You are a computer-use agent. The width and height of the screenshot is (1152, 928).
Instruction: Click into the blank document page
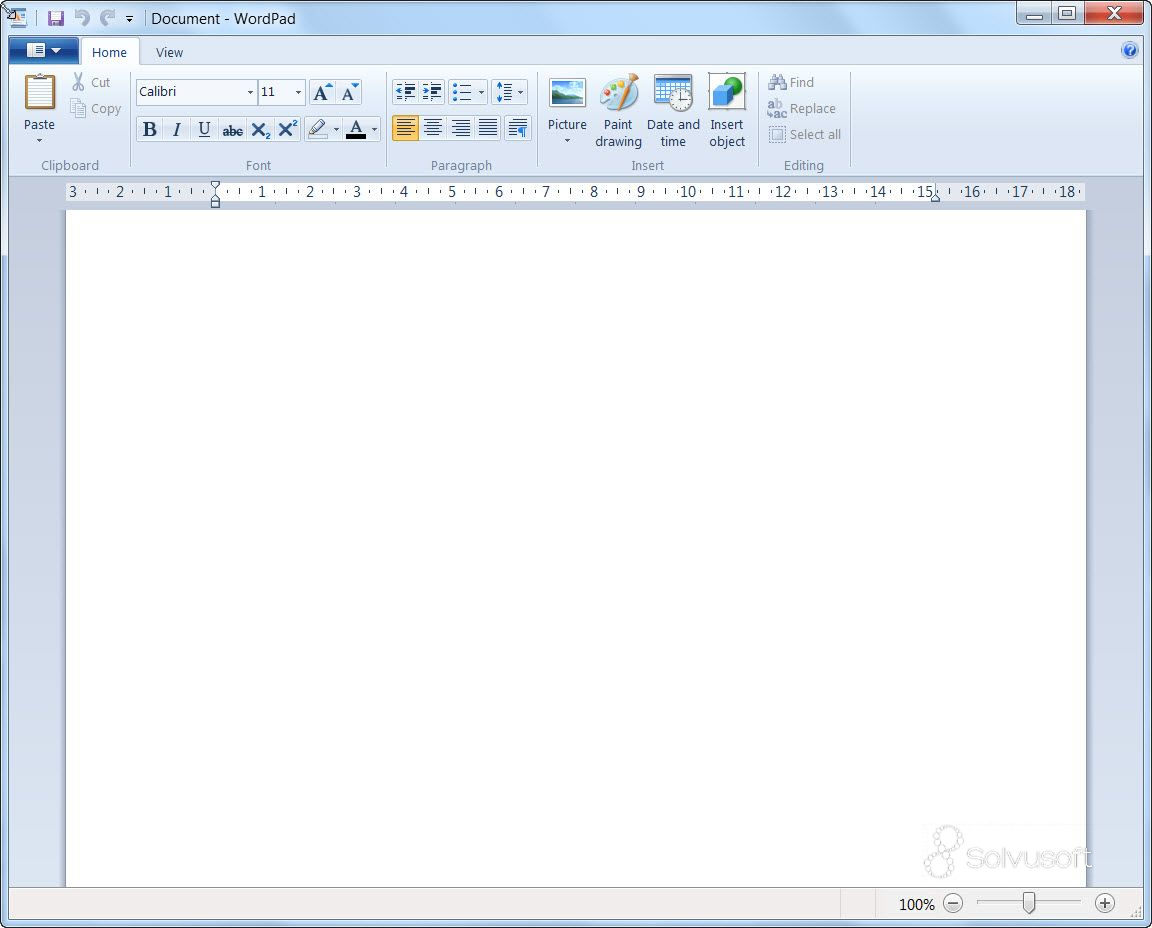575,548
